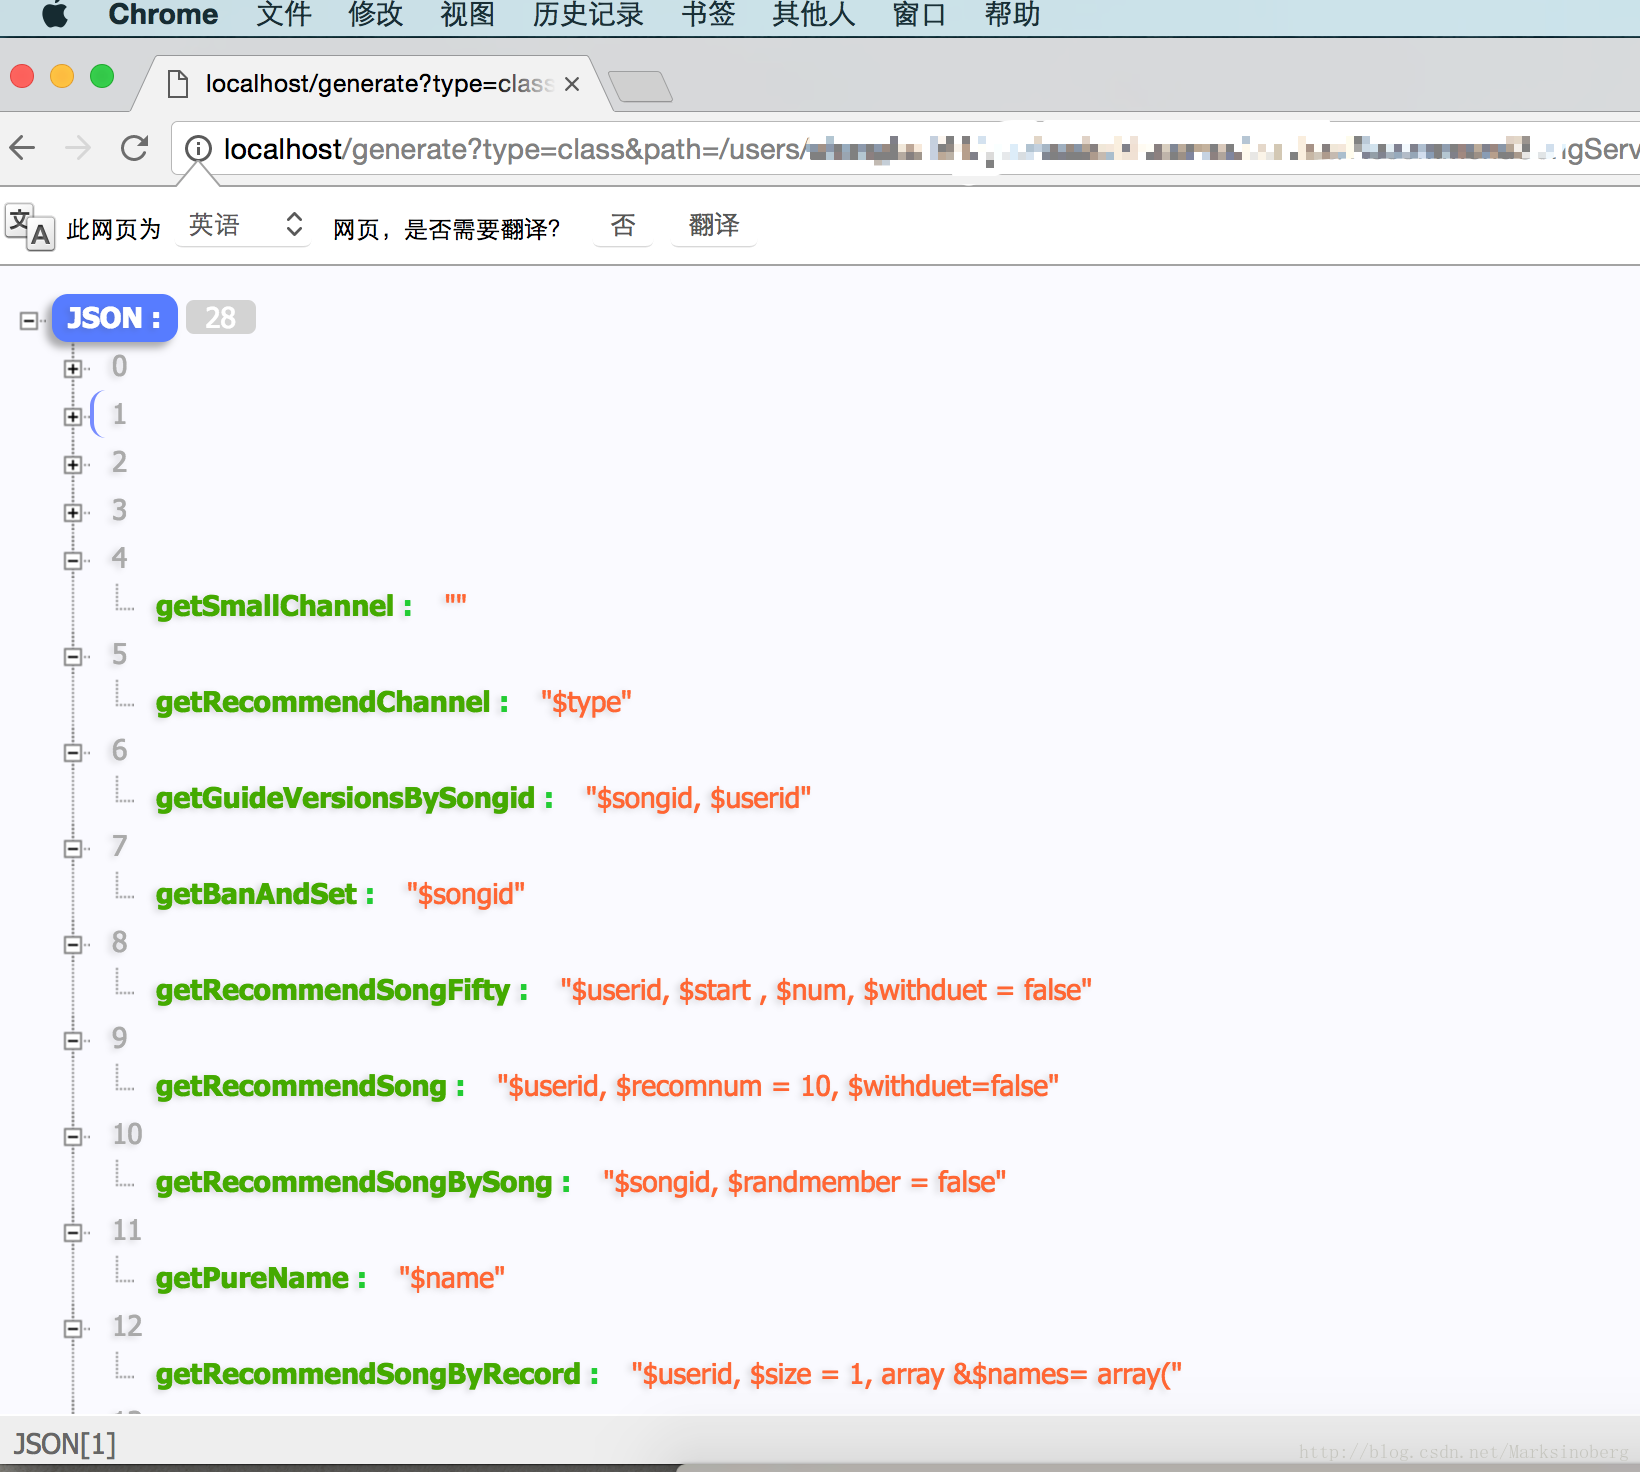Select the getRecommendSongBySong key
This screenshot has height=1472, width=1640.
click(354, 1182)
